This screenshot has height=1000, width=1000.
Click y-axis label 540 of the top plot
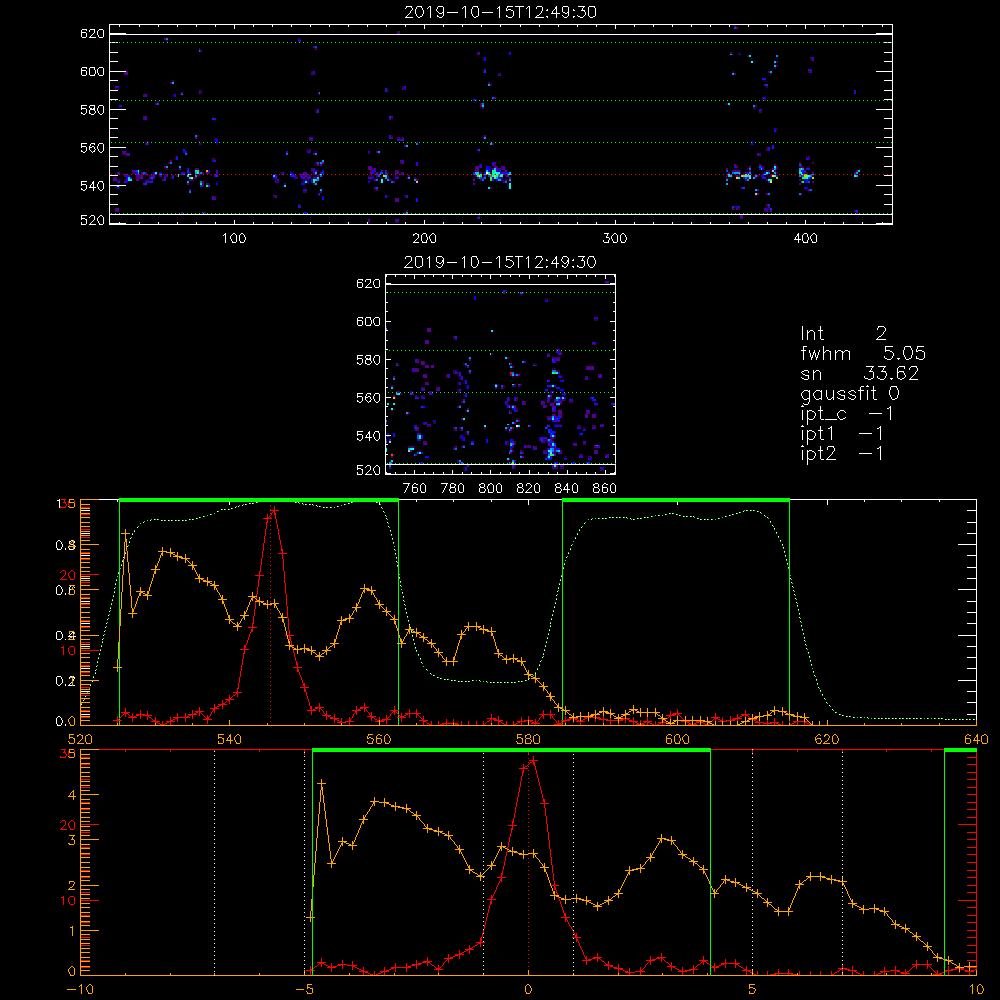(92, 186)
